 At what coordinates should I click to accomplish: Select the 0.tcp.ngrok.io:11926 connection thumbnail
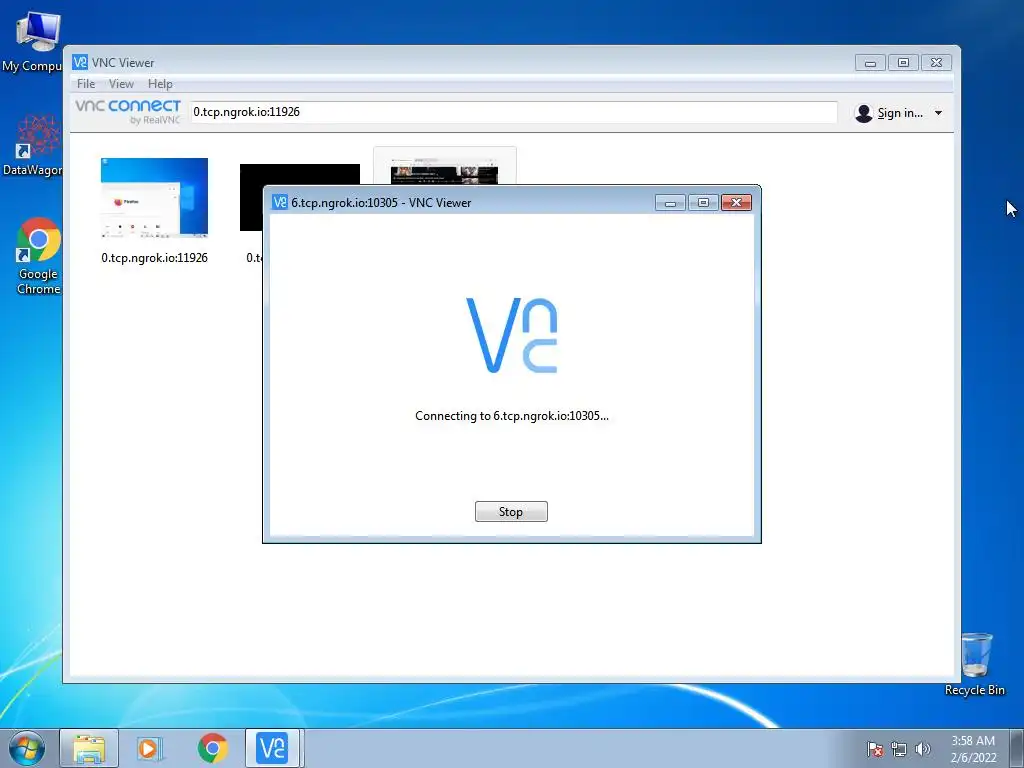154,197
